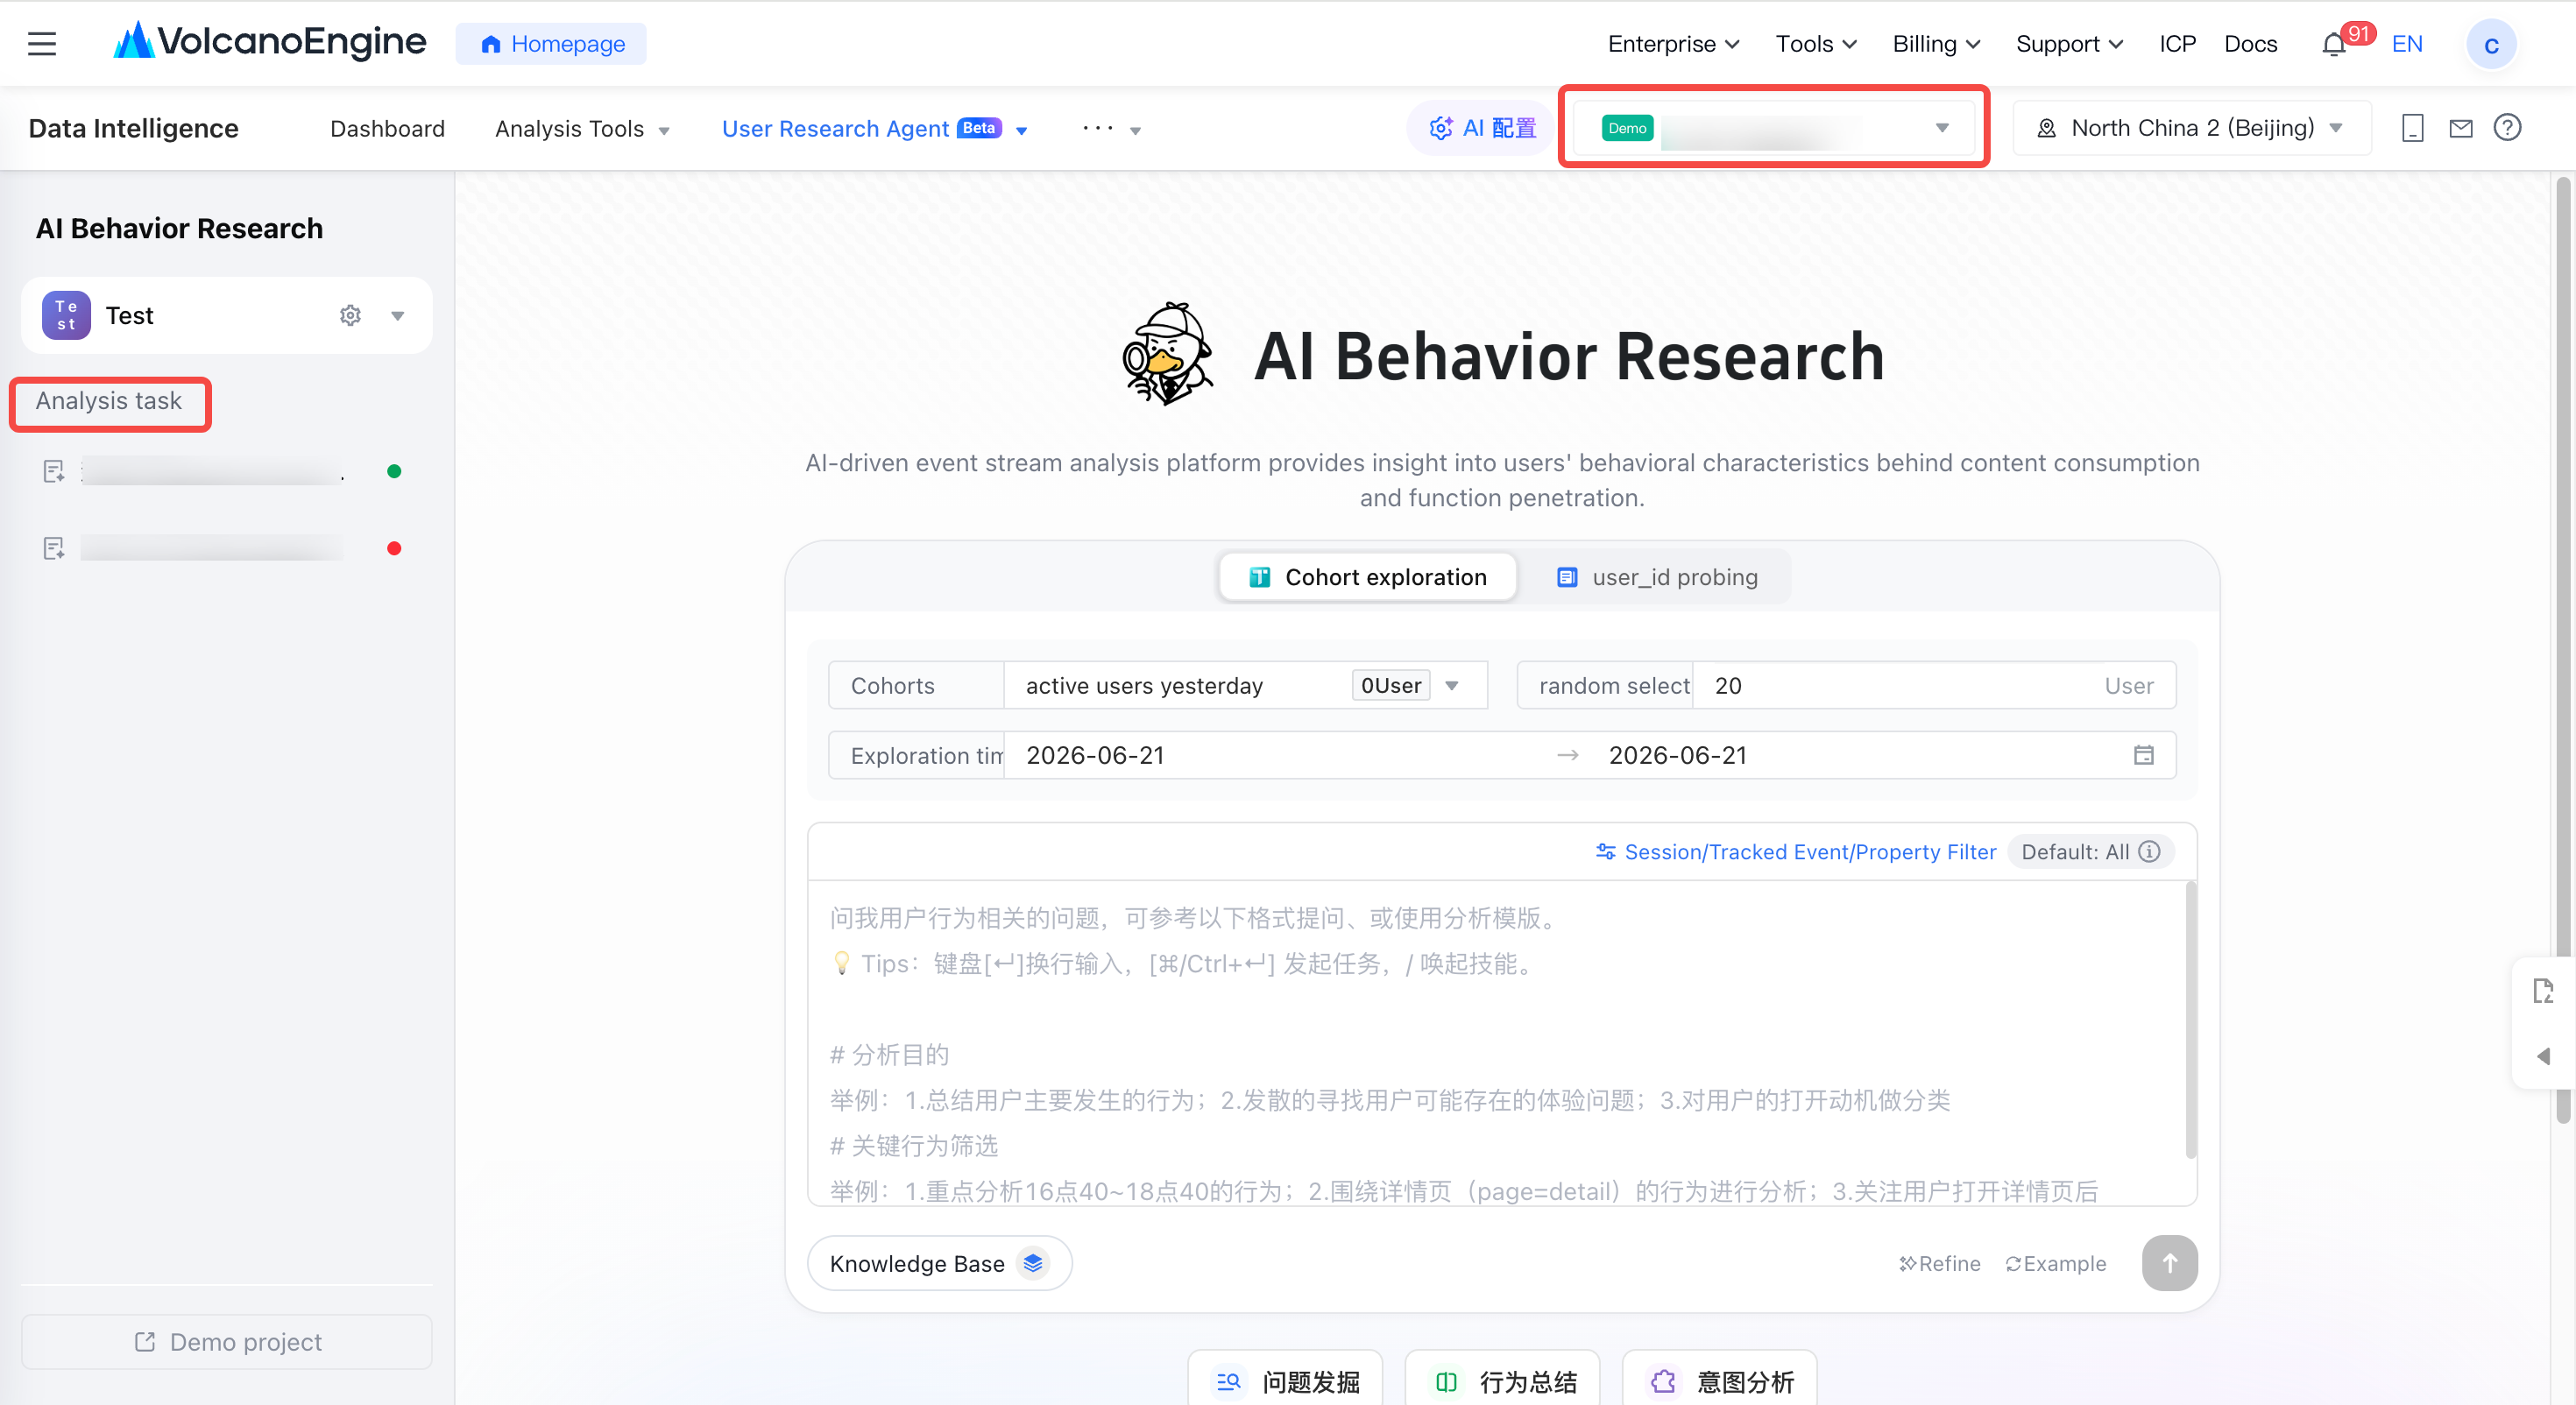Select the Cohort exploration tab
Image resolution: width=2576 pixels, height=1405 pixels.
[1368, 577]
